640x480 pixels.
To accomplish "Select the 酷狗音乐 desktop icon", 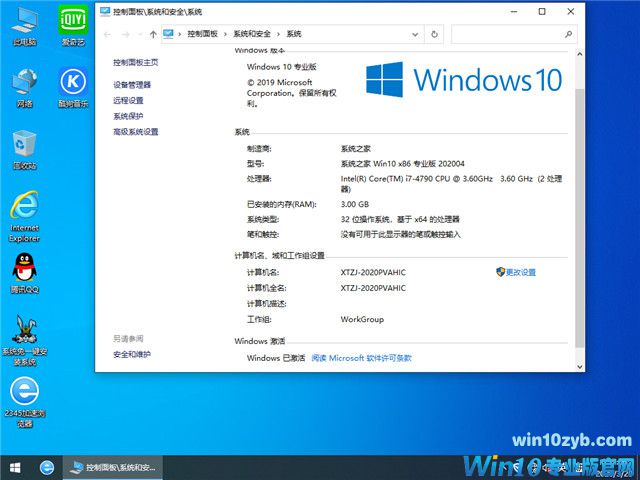I will [x=73, y=87].
